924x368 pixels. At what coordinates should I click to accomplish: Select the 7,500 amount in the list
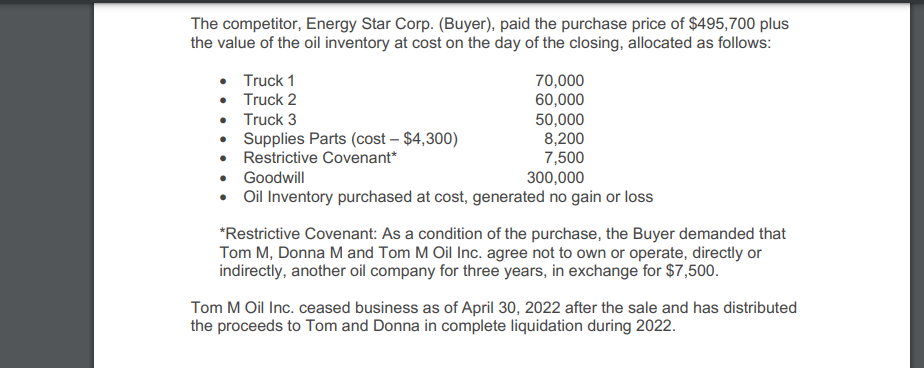pyautogui.click(x=564, y=158)
